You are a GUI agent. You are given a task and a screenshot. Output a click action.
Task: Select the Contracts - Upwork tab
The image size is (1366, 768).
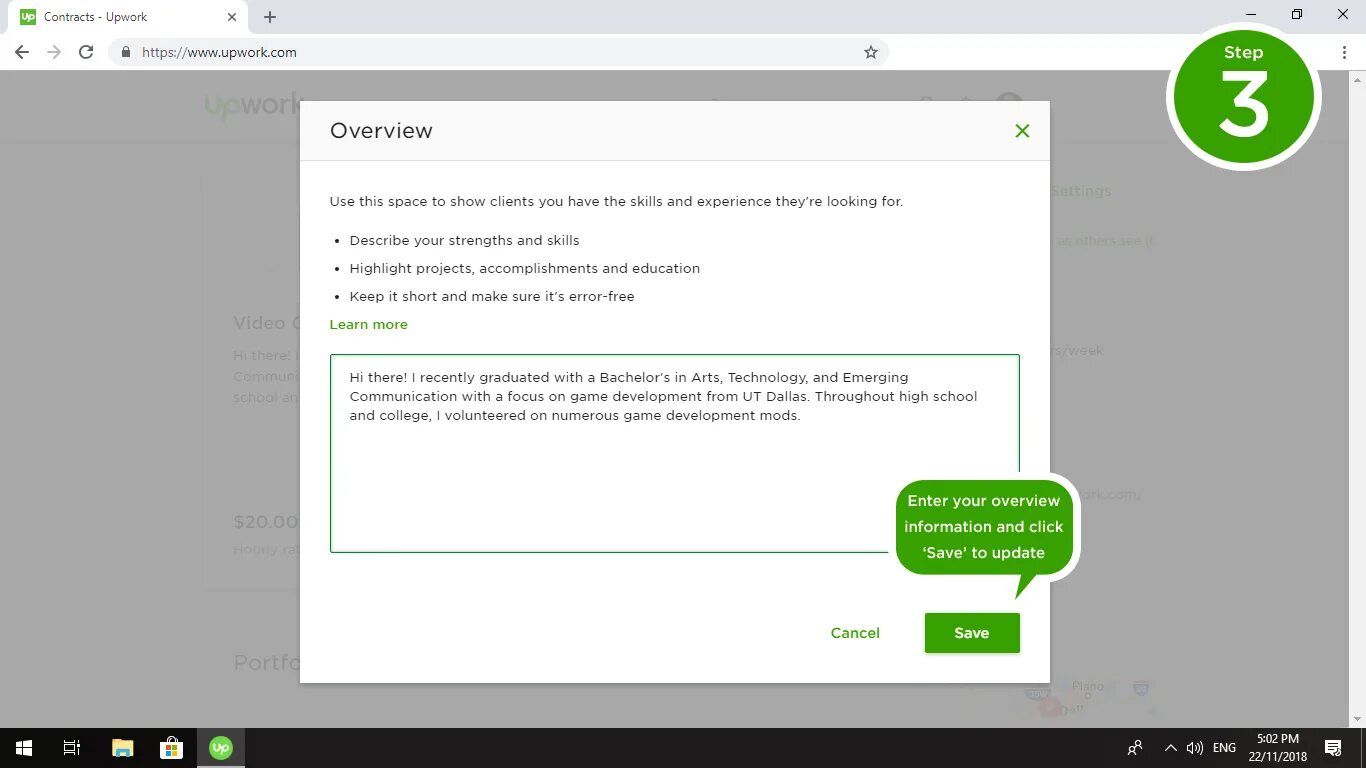(x=128, y=17)
